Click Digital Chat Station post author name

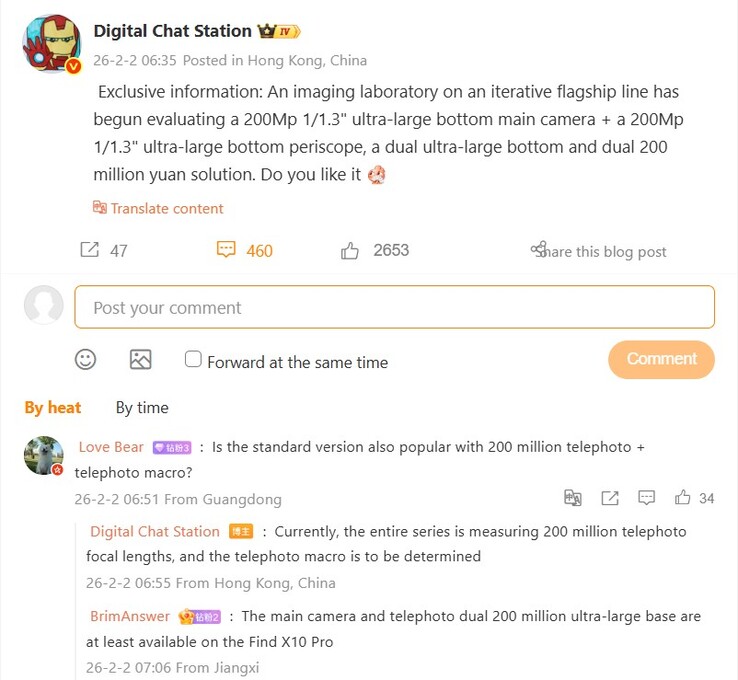click(173, 31)
